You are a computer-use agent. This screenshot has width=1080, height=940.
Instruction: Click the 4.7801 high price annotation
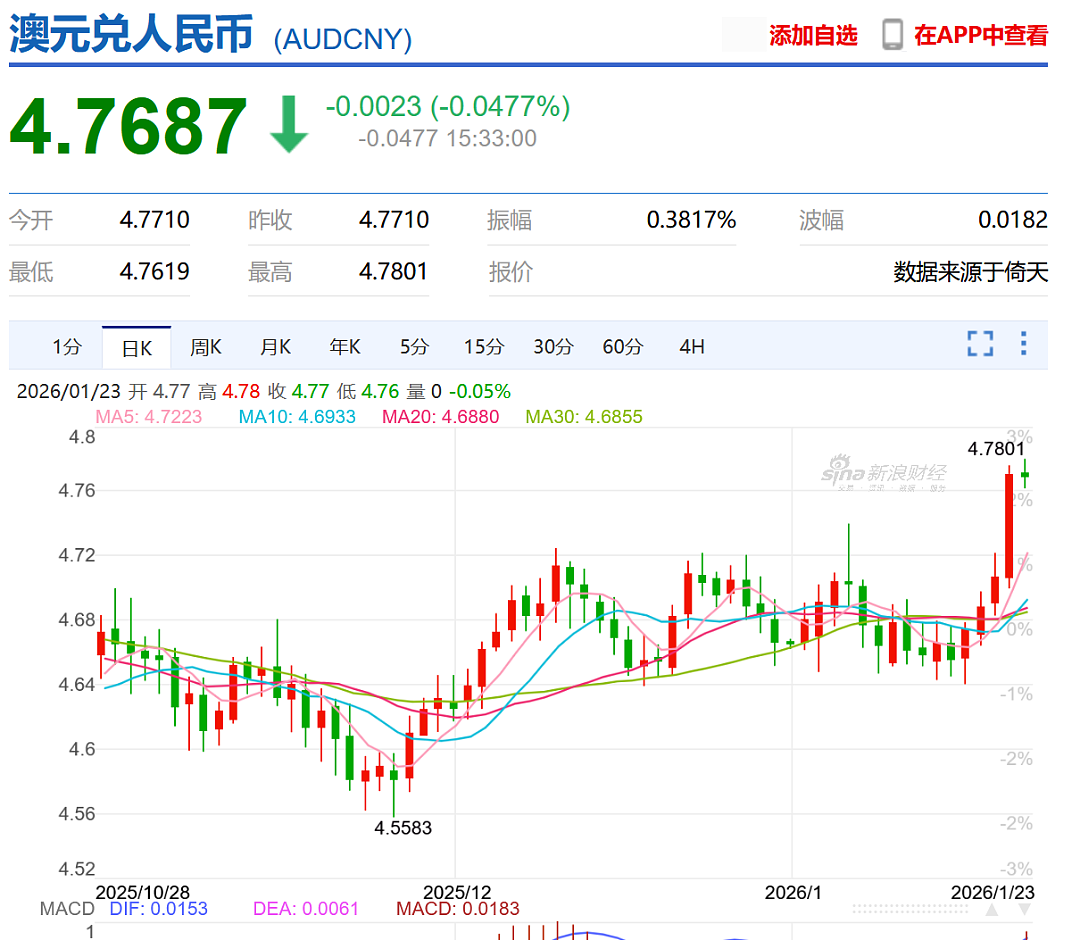tap(996, 449)
